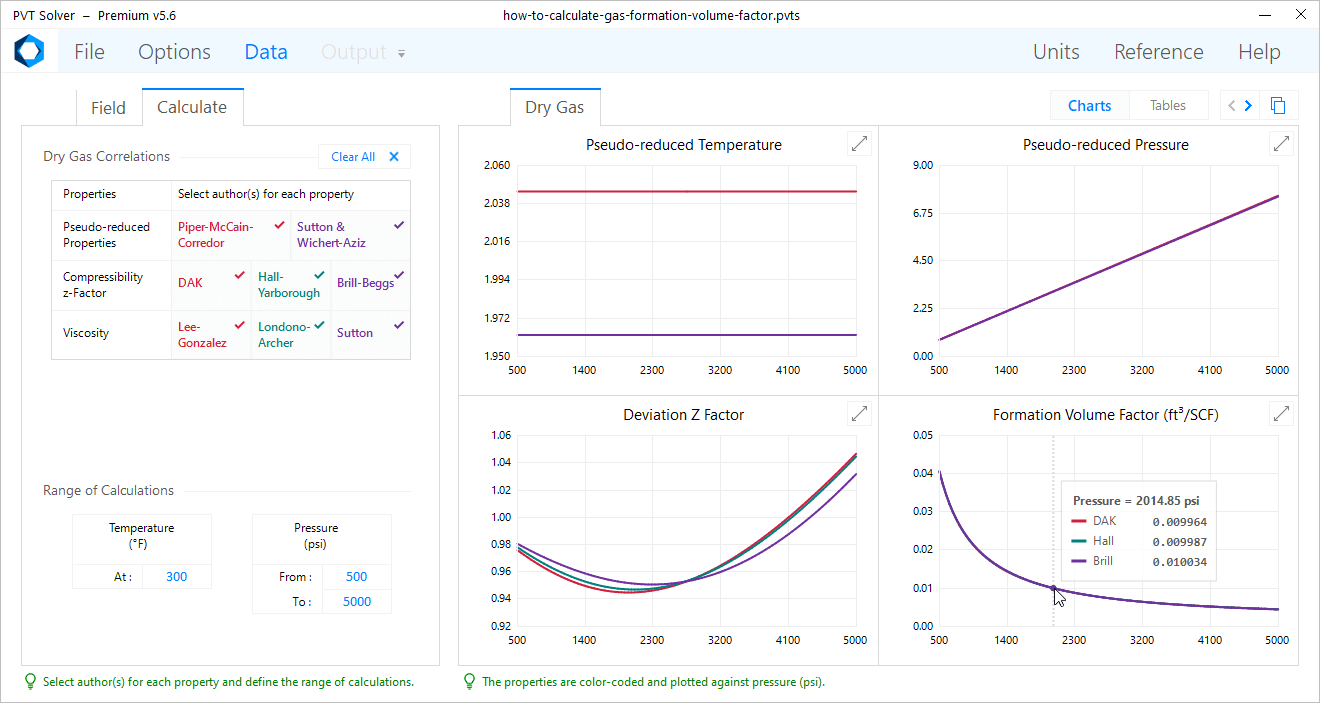Open the Options menu
The width and height of the screenshot is (1320, 703).
tap(174, 53)
